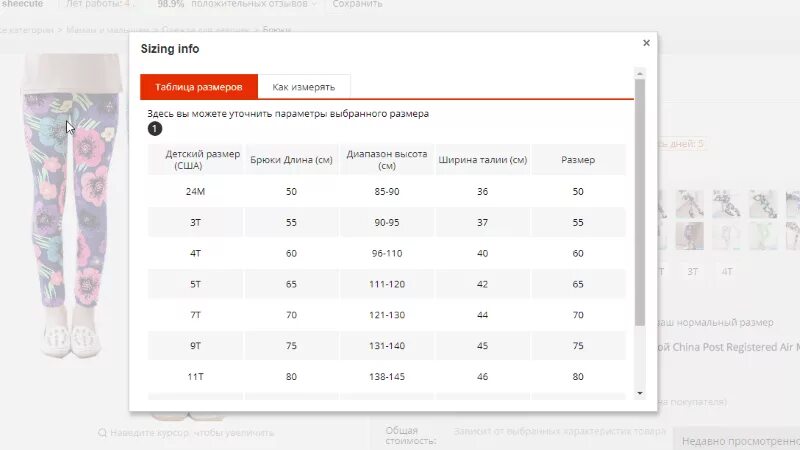This screenshot has width=800, height=450.
Task: Click waist width value 40
Action: (x=483, y=253)
